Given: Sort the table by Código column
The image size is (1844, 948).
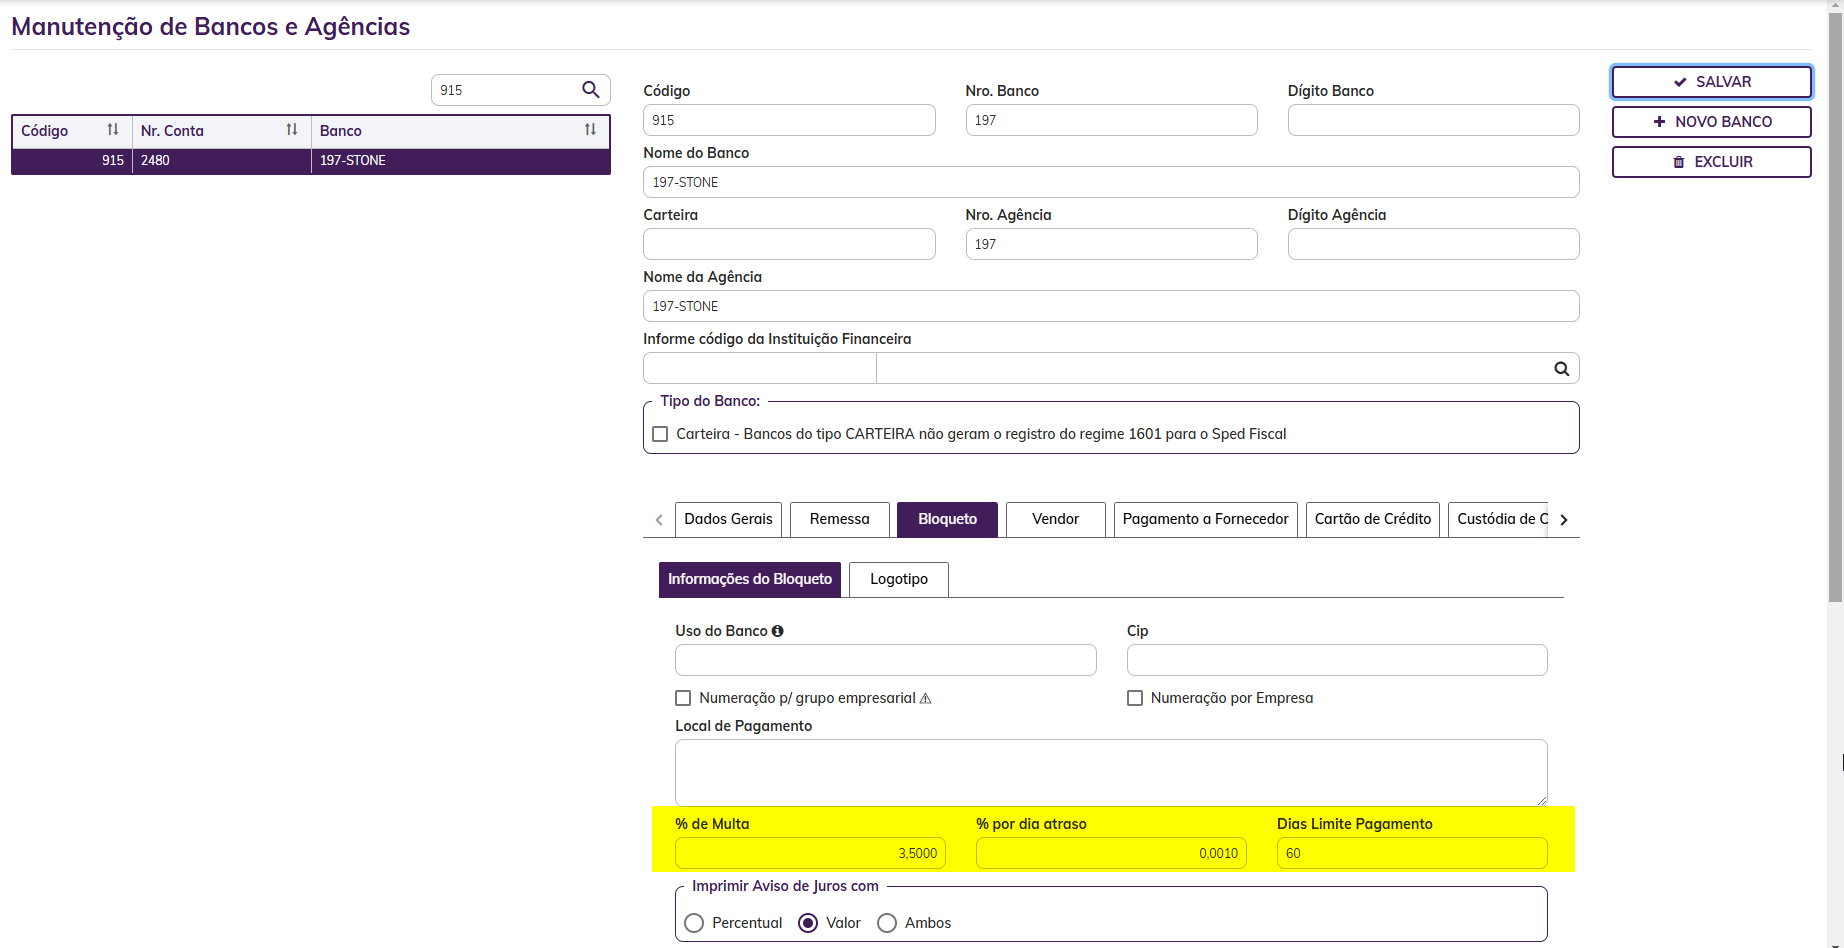Looking at the screenshot, I should (x=113, y=130).
